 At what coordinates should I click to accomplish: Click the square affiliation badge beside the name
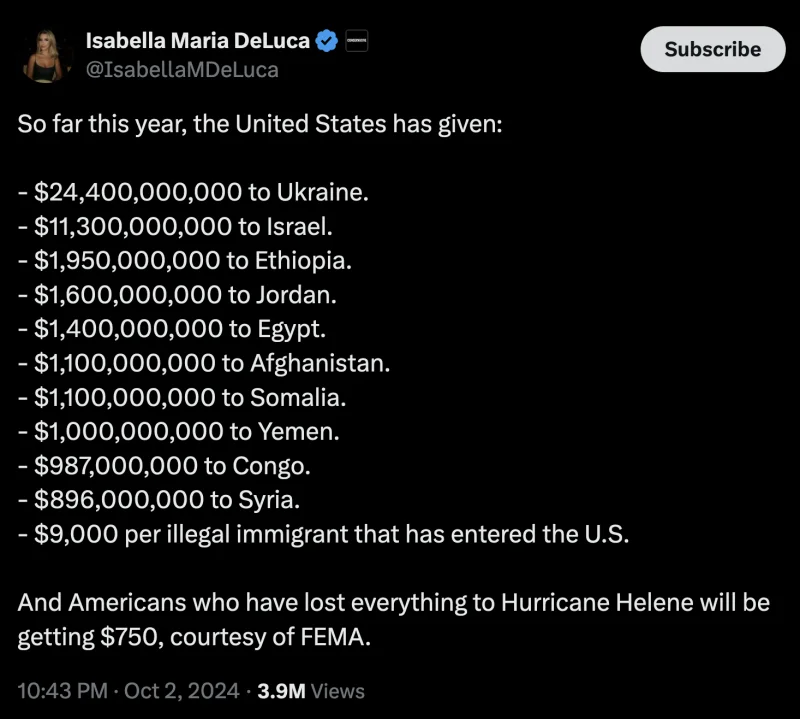click(x=357, y=41)
